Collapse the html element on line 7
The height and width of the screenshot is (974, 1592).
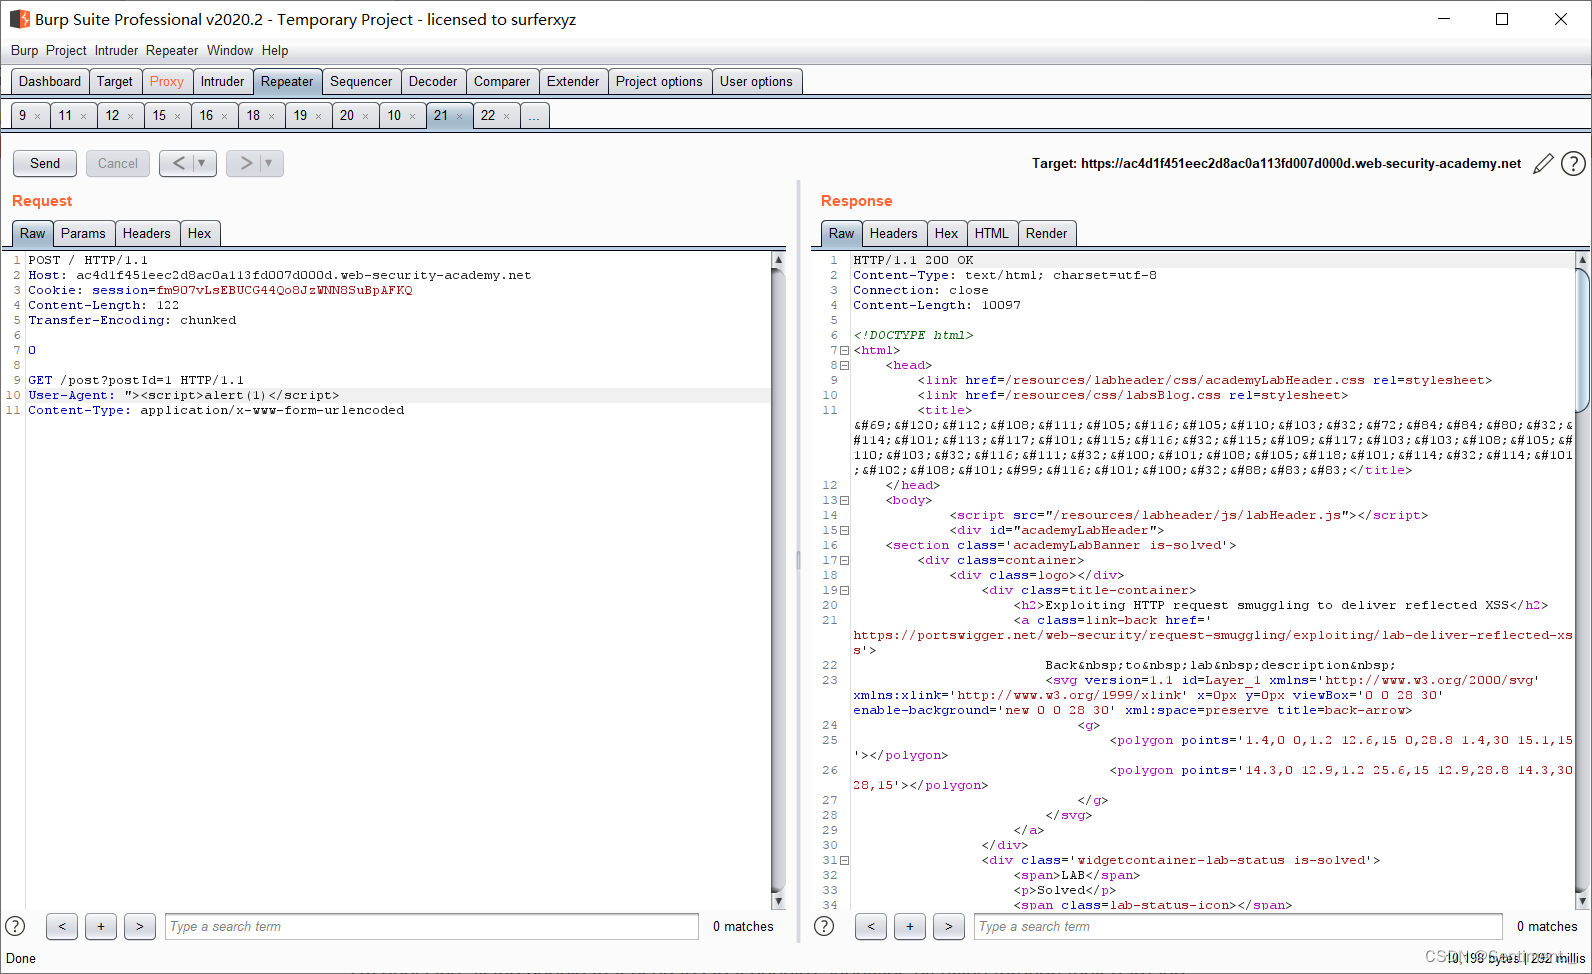tap(844, 350)
